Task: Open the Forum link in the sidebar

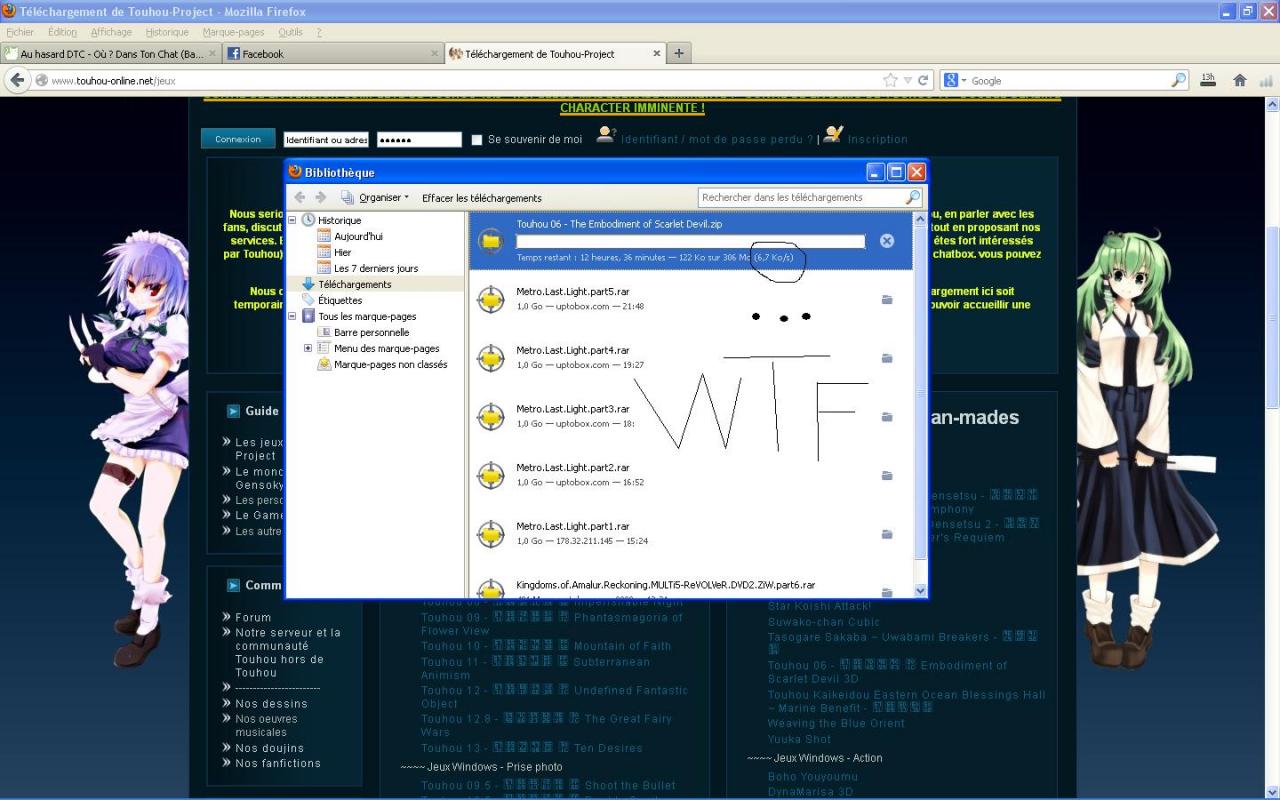Action: coord(253,618)
